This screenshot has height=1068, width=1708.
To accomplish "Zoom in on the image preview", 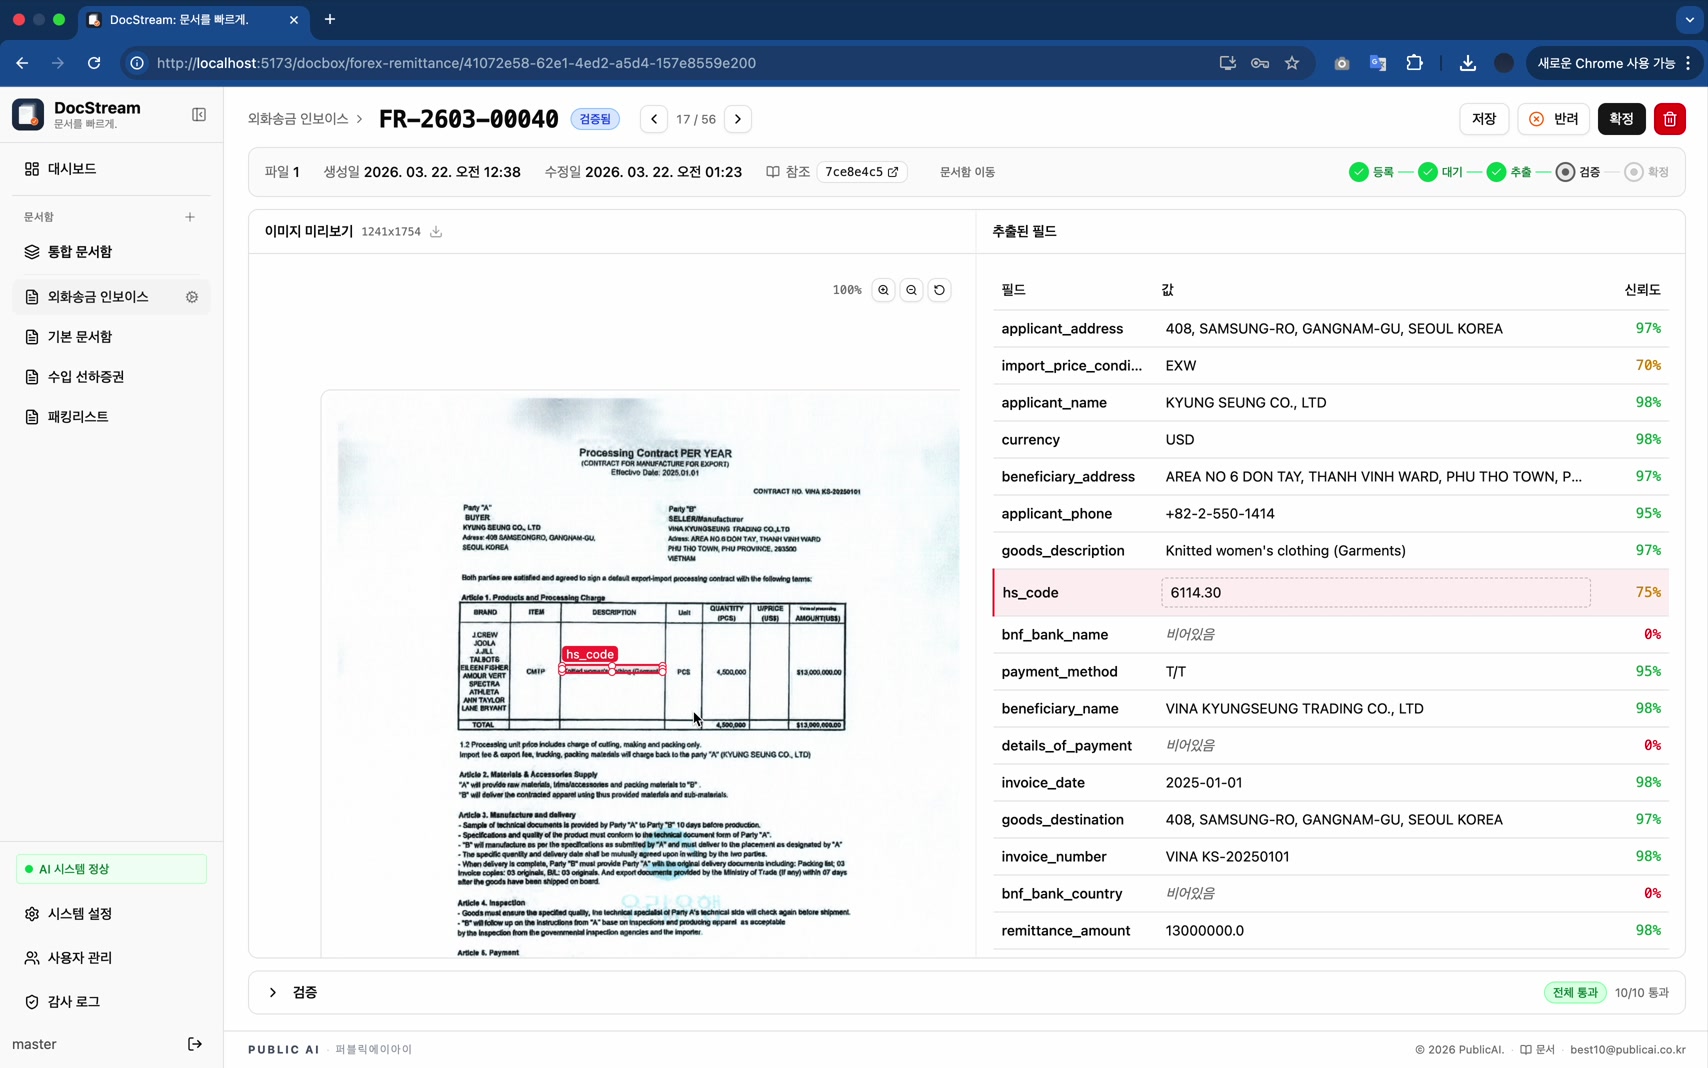I will [x=883, y=290].
